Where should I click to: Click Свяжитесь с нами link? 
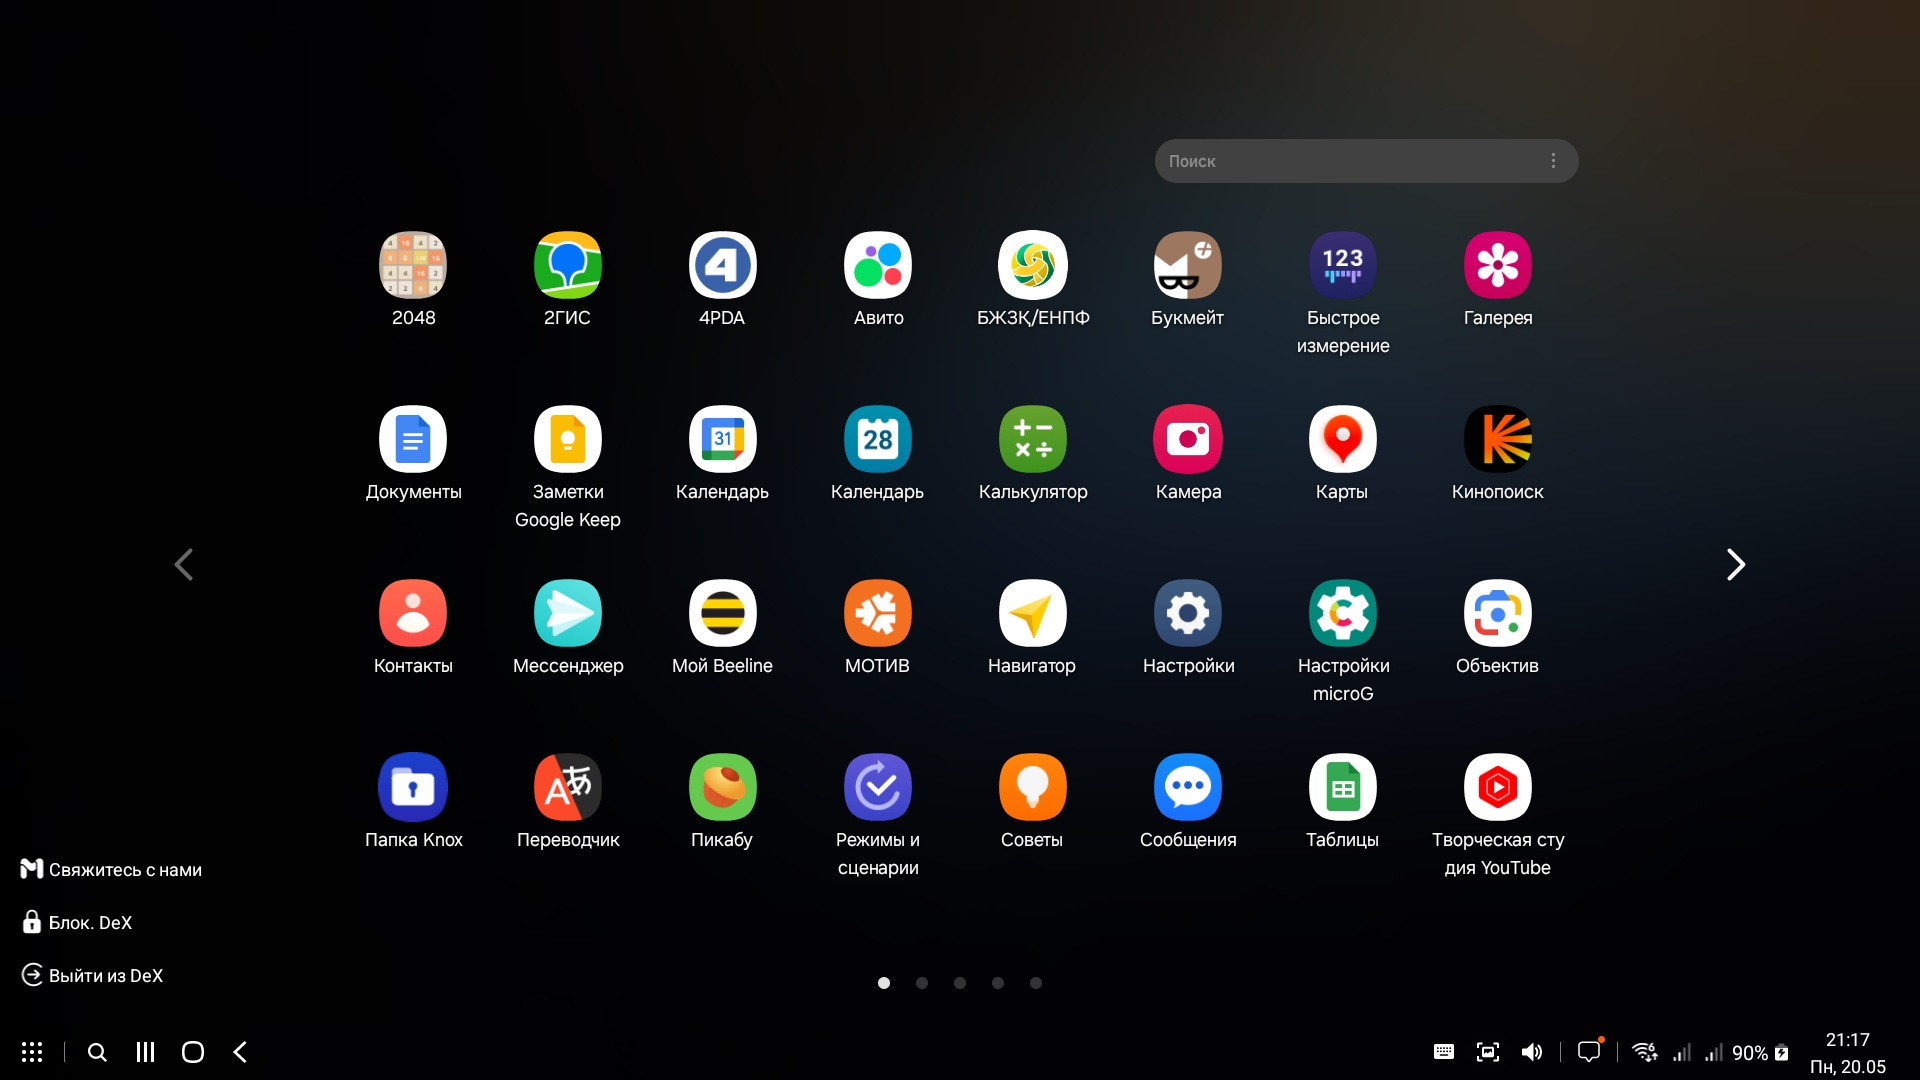tap(111, 870)
